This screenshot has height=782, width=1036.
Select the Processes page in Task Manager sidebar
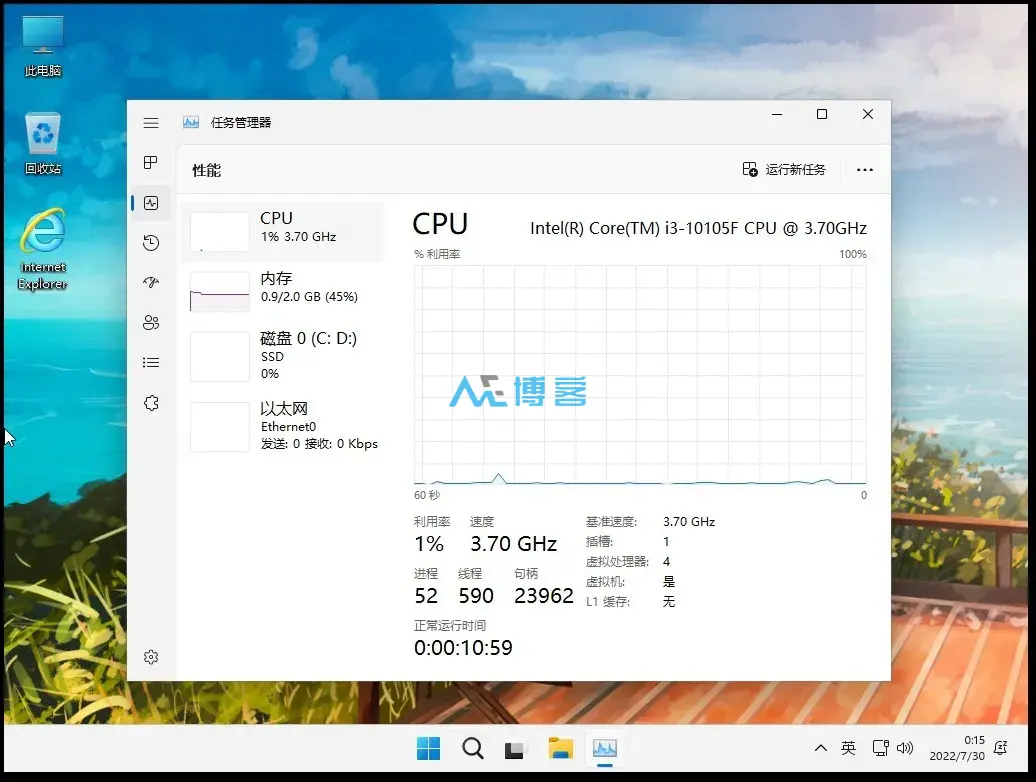tap(151, 162)
